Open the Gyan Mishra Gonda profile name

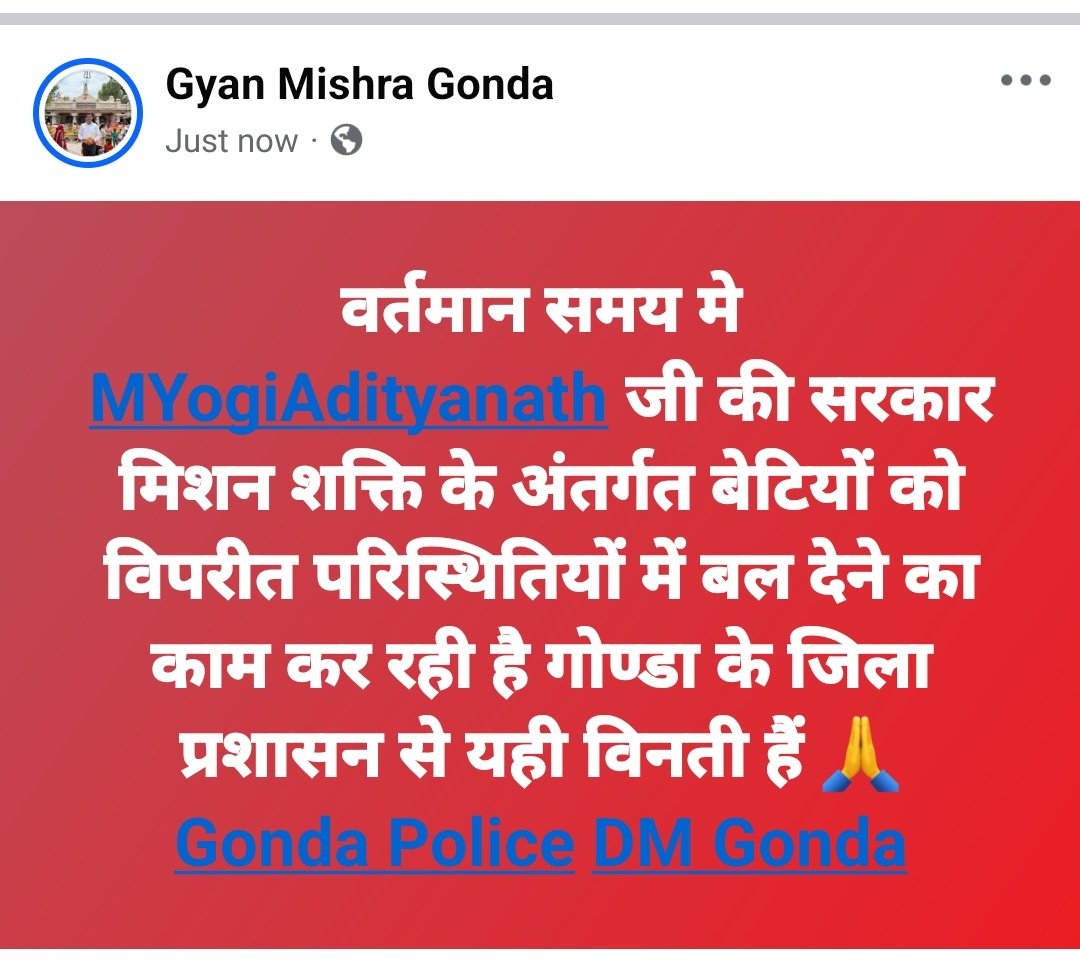click(360, 85)
